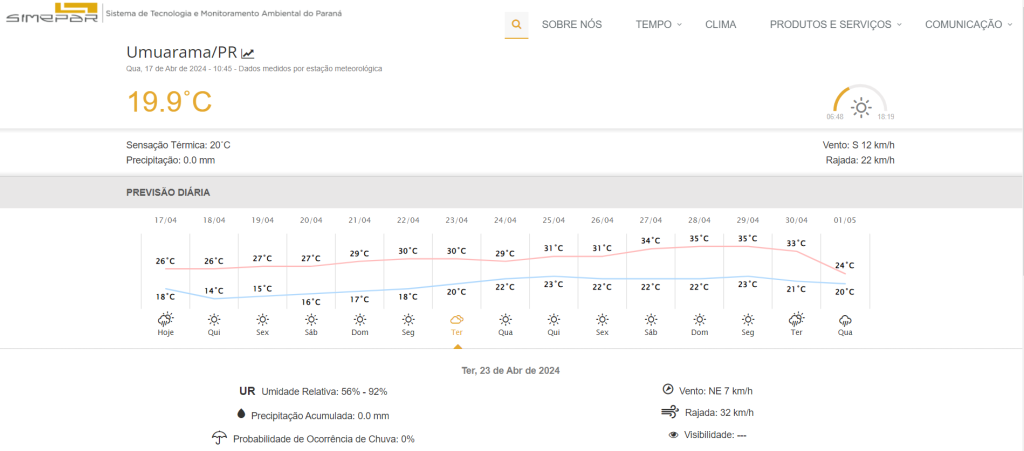Click the sunrise-sunset sun arc icon
Viewport: 1024px width, 451px height.
pyautogui.click(x=861, y=103)
